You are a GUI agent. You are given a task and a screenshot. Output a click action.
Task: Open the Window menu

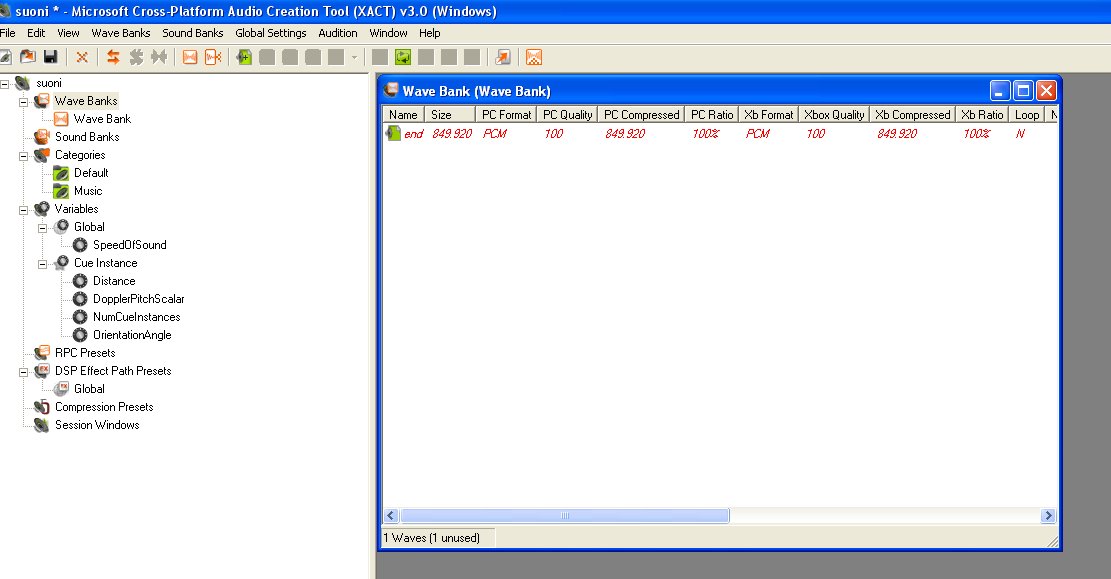pos(388,33)
